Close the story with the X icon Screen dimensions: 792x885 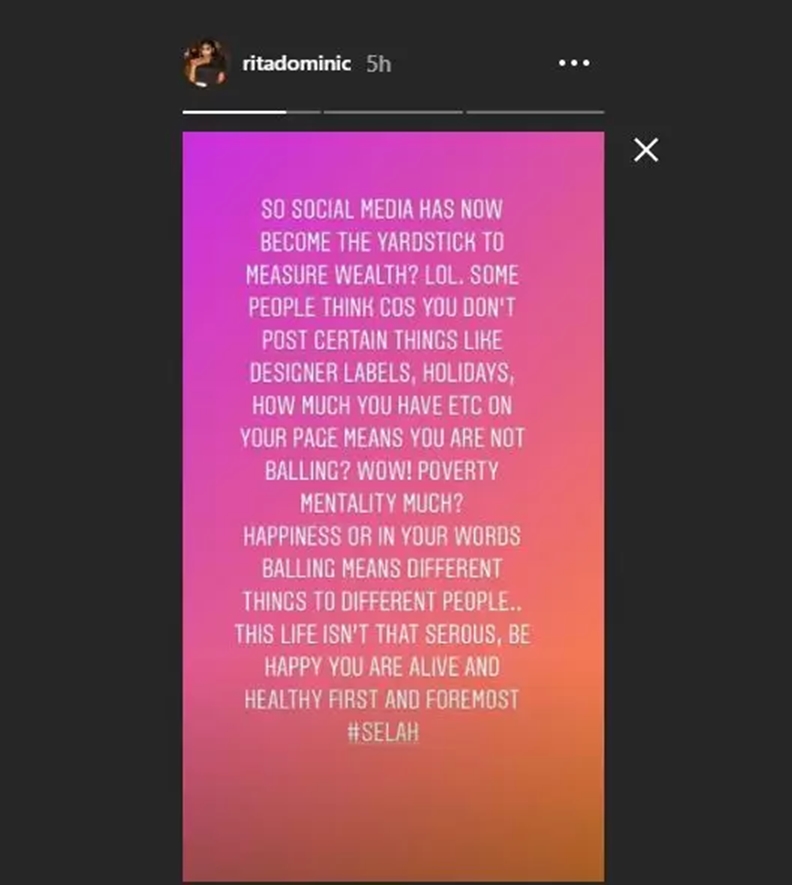click(646, 150)
